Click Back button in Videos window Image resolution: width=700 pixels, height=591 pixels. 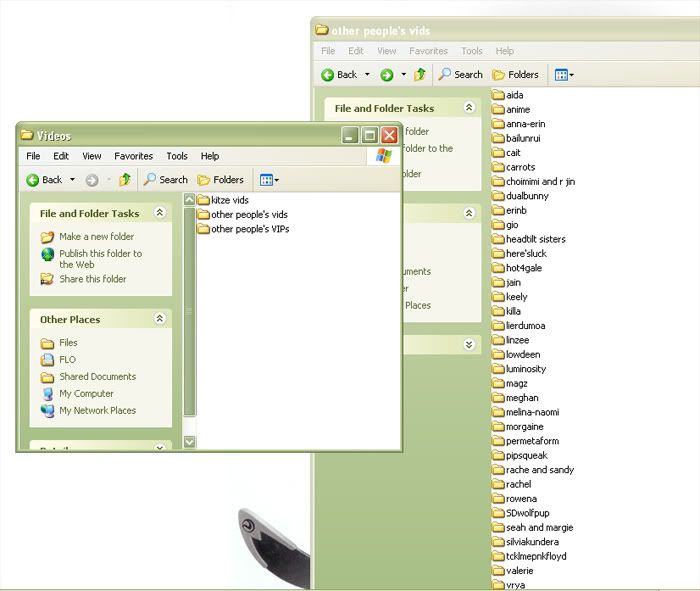tap(44, 180)
